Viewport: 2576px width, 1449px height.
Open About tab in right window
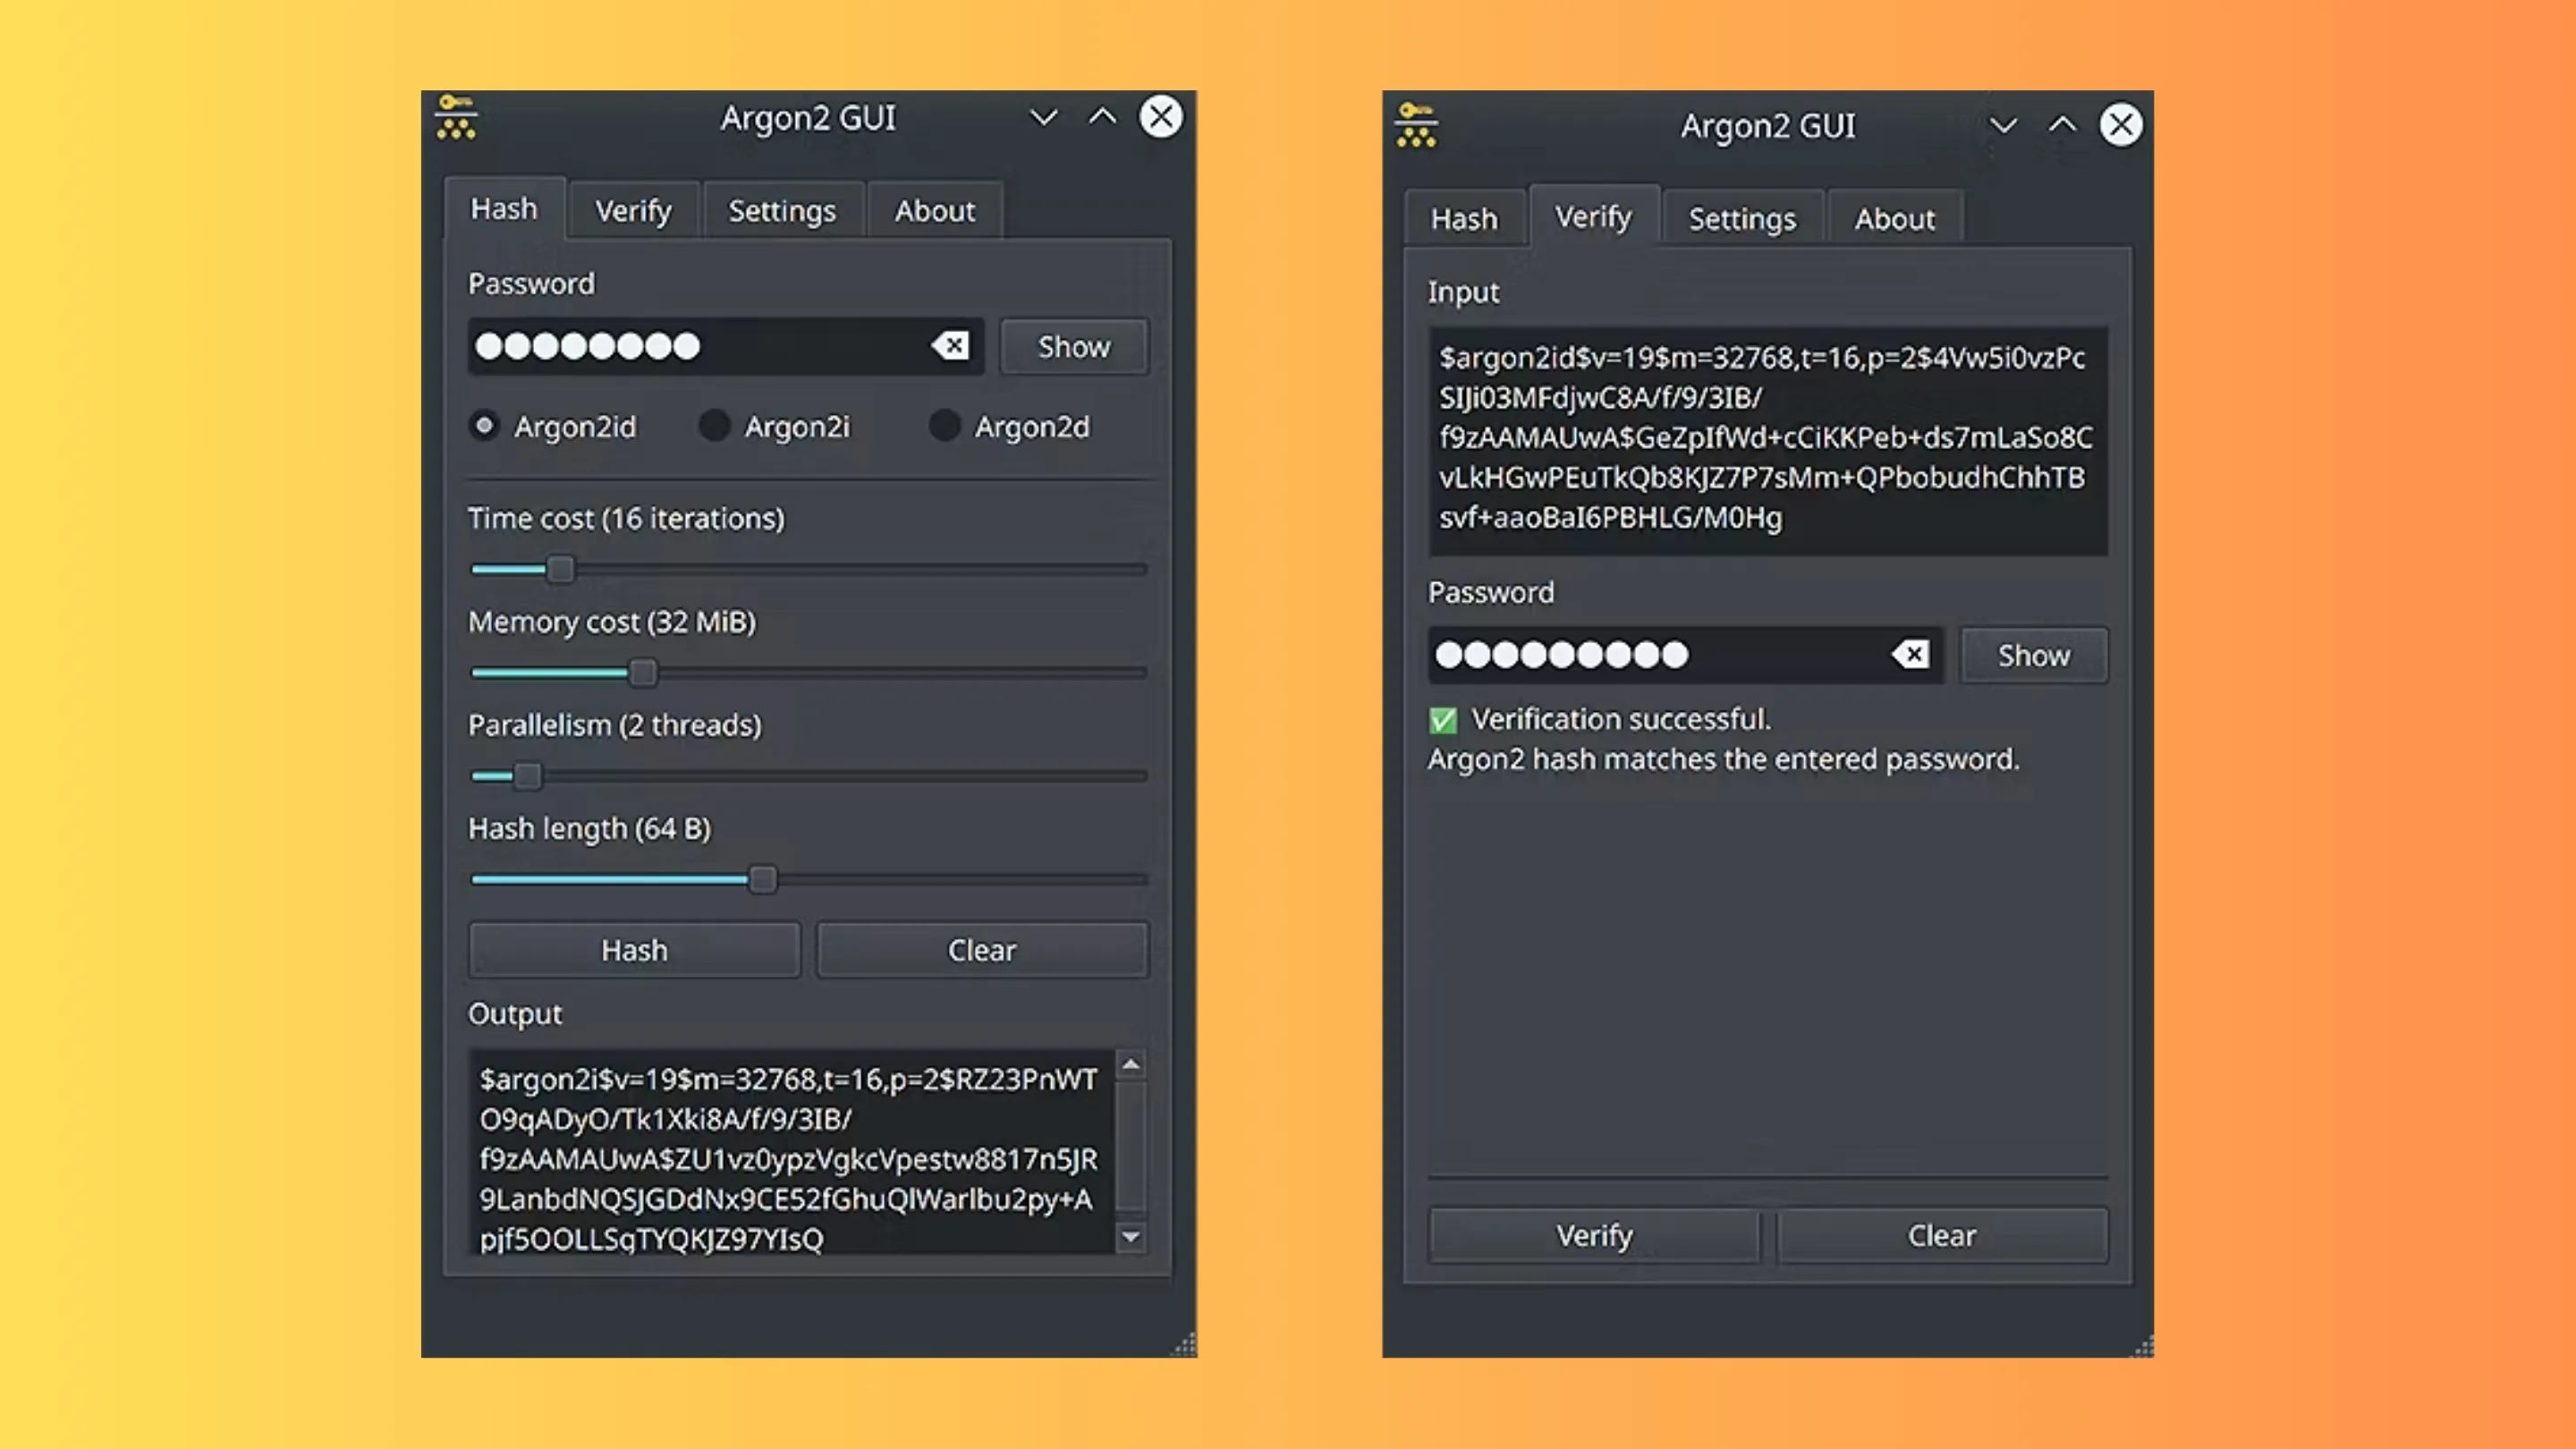[1894, 219]
